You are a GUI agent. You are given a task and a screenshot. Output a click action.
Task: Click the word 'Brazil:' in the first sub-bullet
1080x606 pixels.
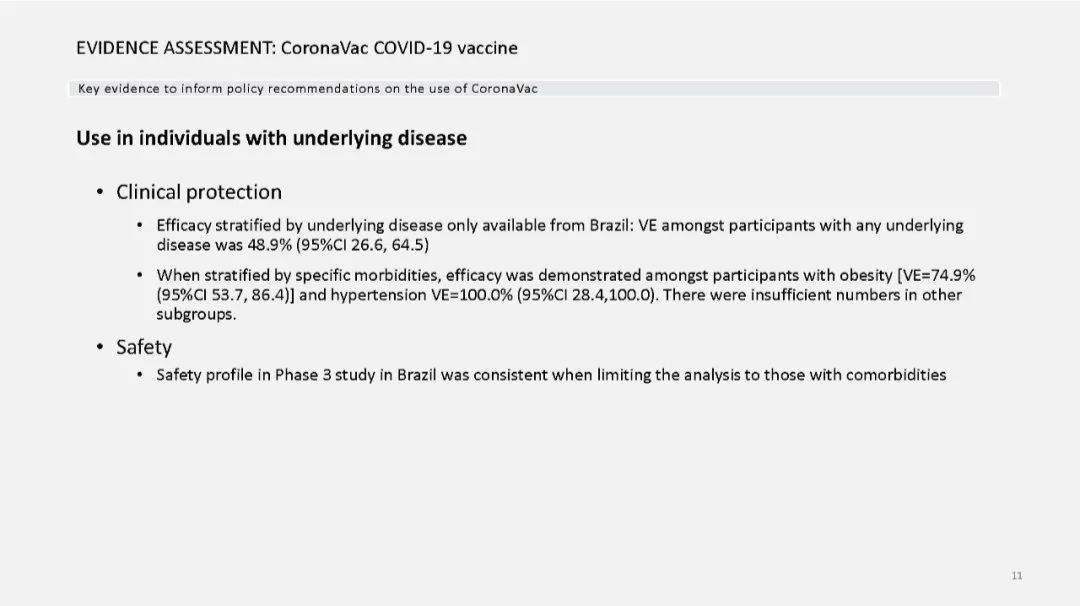(611, 226)
